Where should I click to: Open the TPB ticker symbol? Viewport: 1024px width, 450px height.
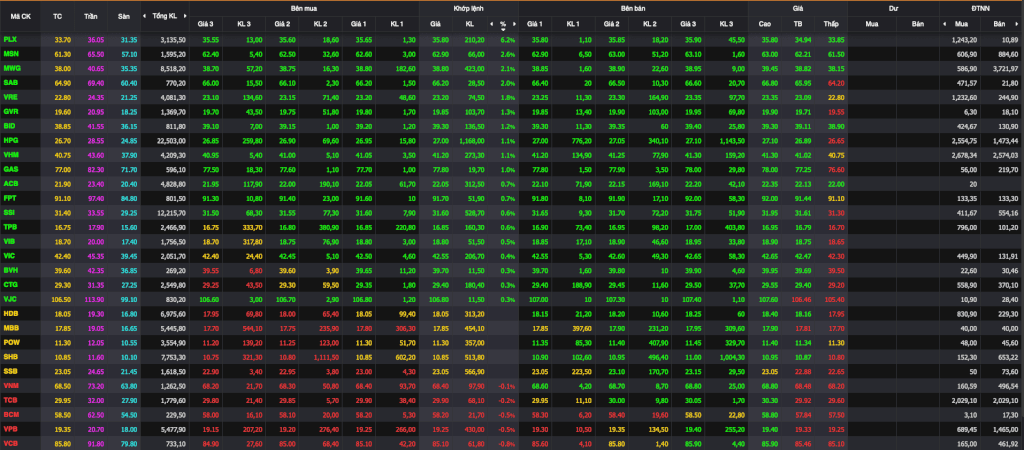click(10, 225)
